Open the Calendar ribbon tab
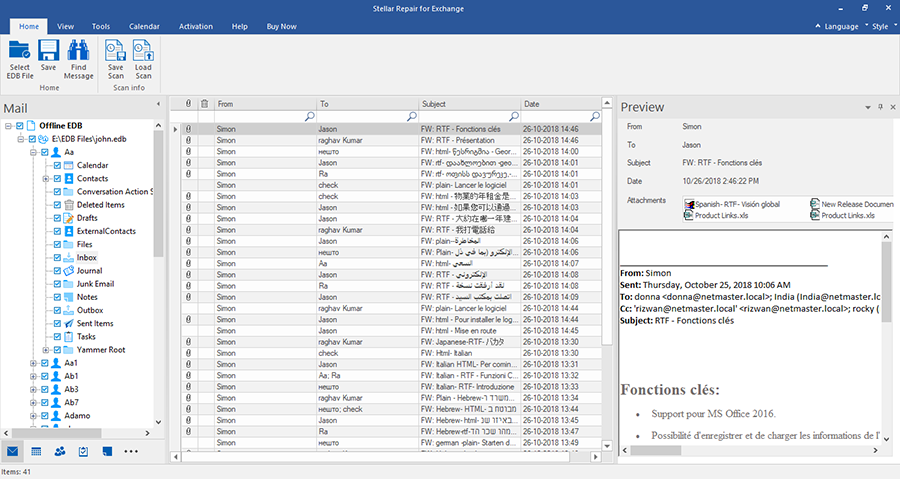 tap(144, 26)
